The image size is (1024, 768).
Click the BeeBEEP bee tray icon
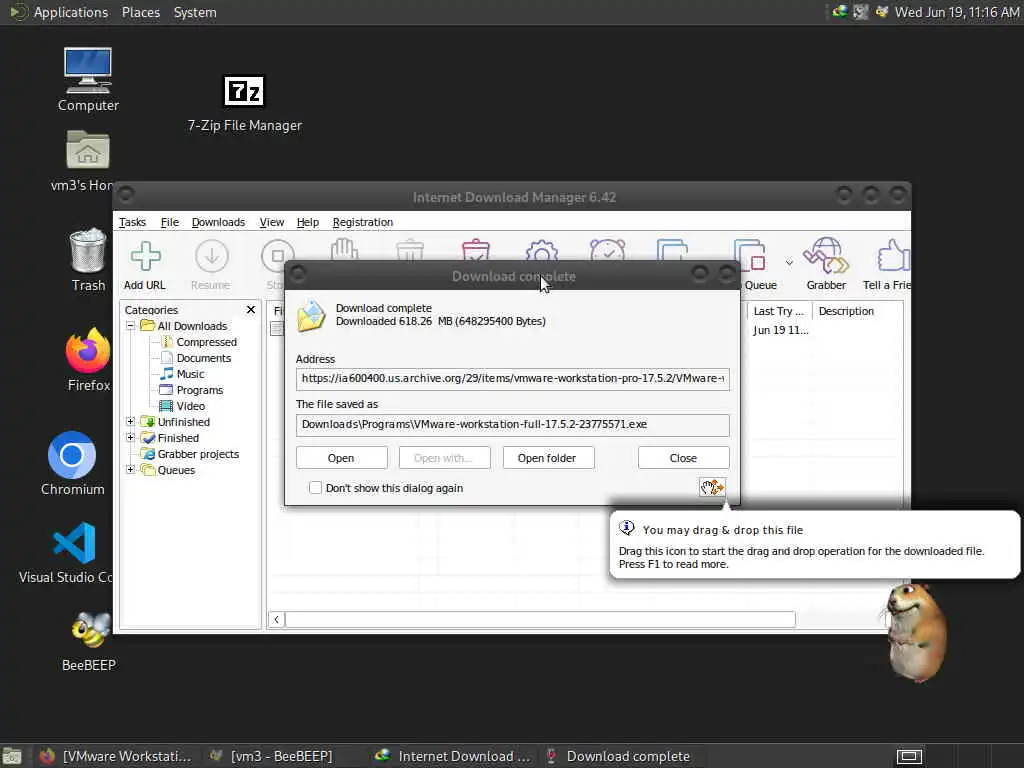pos(882,12)
